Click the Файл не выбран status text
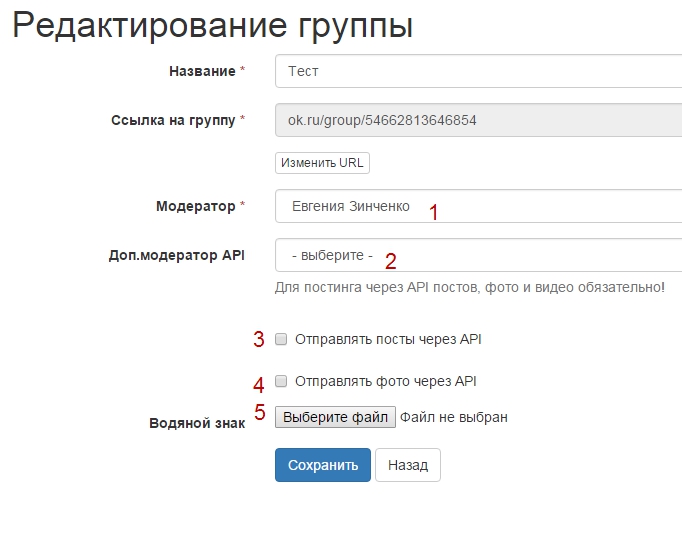This screenshot has height=551, width=682. 454,417
